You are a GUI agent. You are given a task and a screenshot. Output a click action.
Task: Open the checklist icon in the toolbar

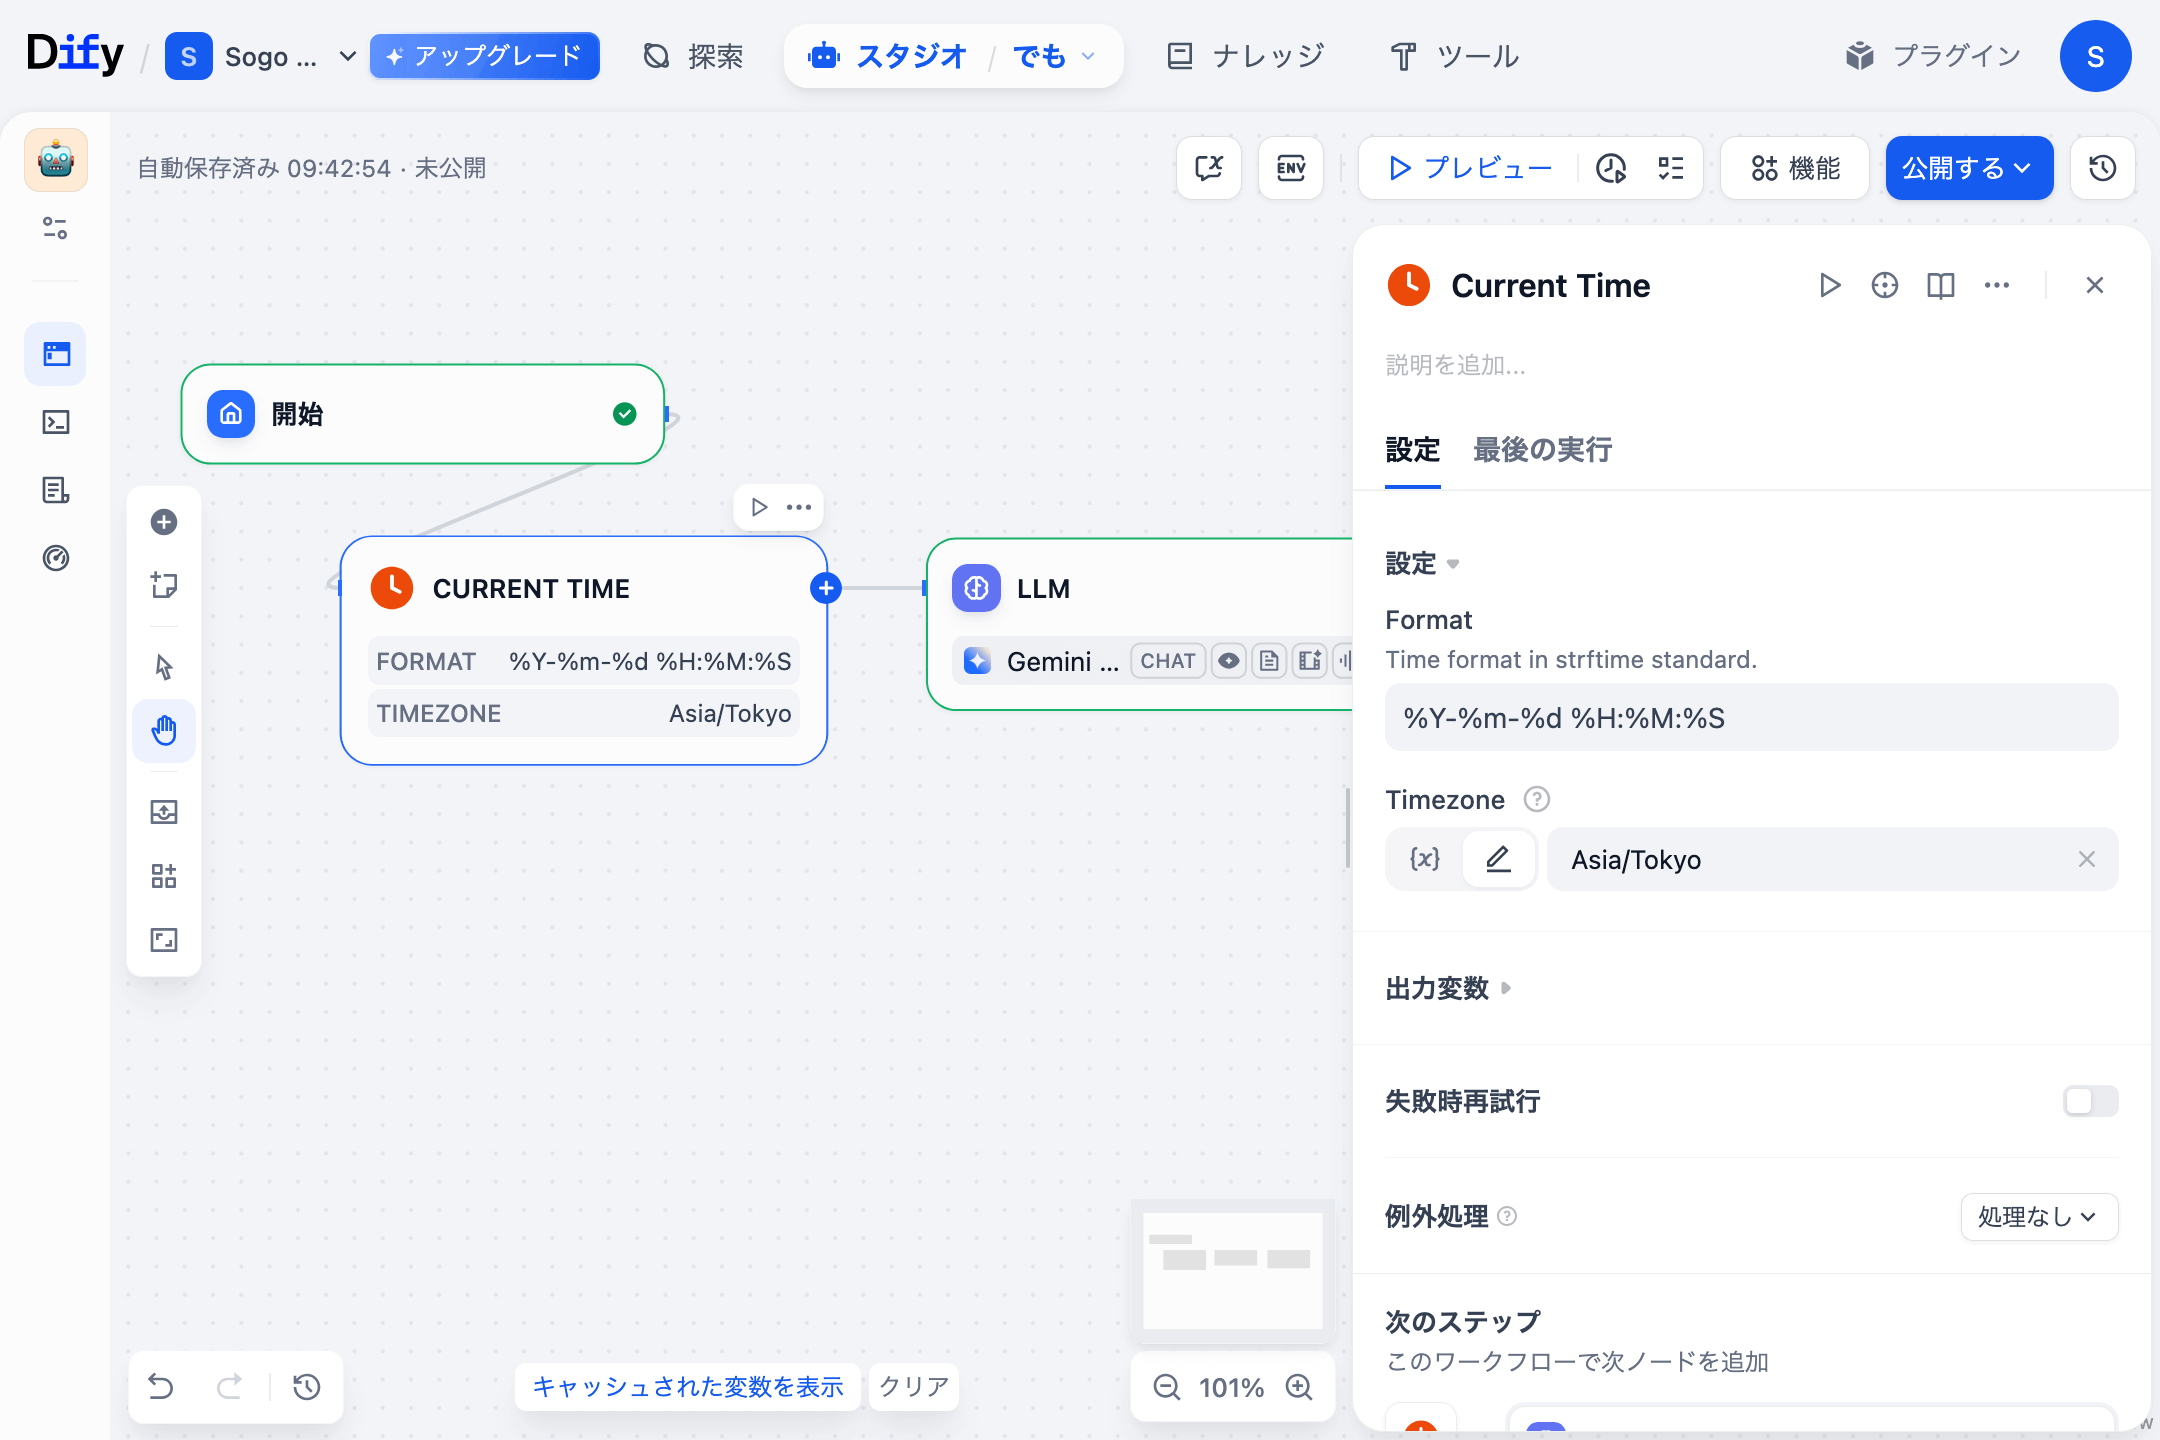pyautogui.click(x=1668, y=168)
